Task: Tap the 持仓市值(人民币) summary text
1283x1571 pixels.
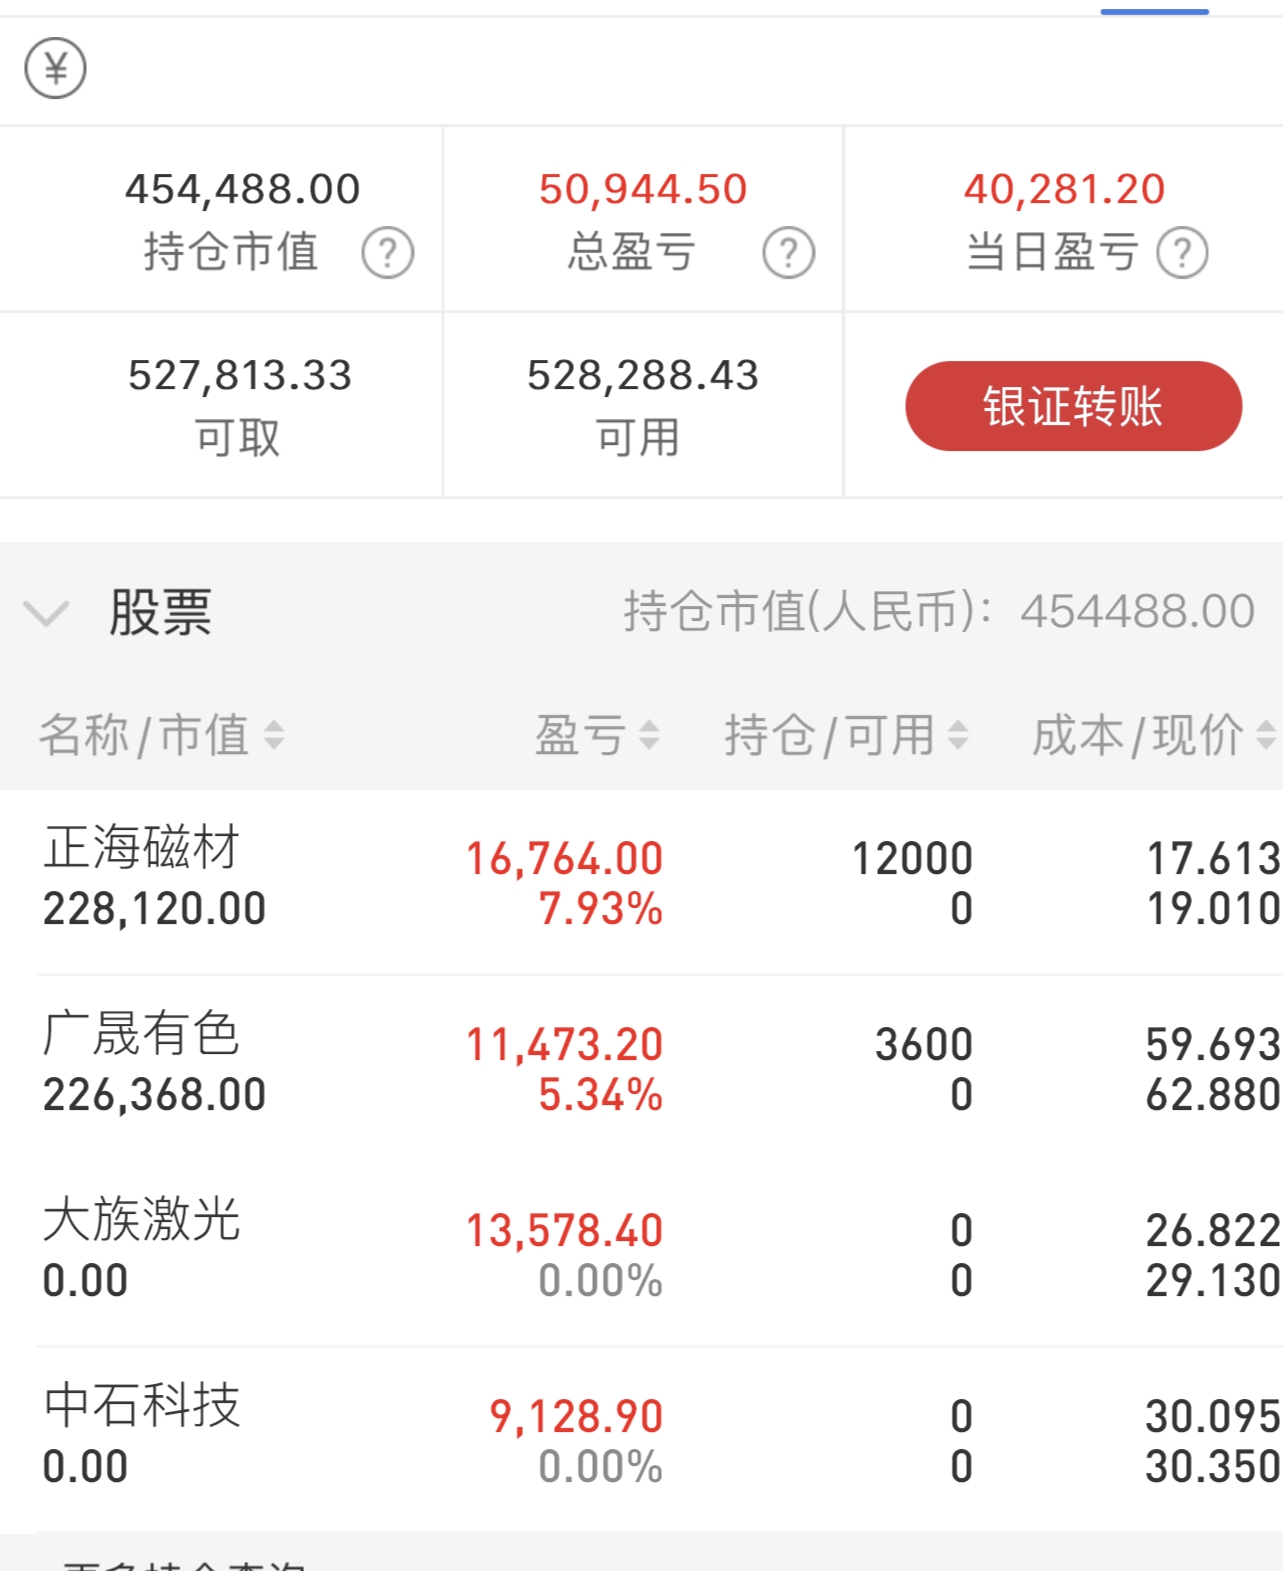Action: pos(939,611)
